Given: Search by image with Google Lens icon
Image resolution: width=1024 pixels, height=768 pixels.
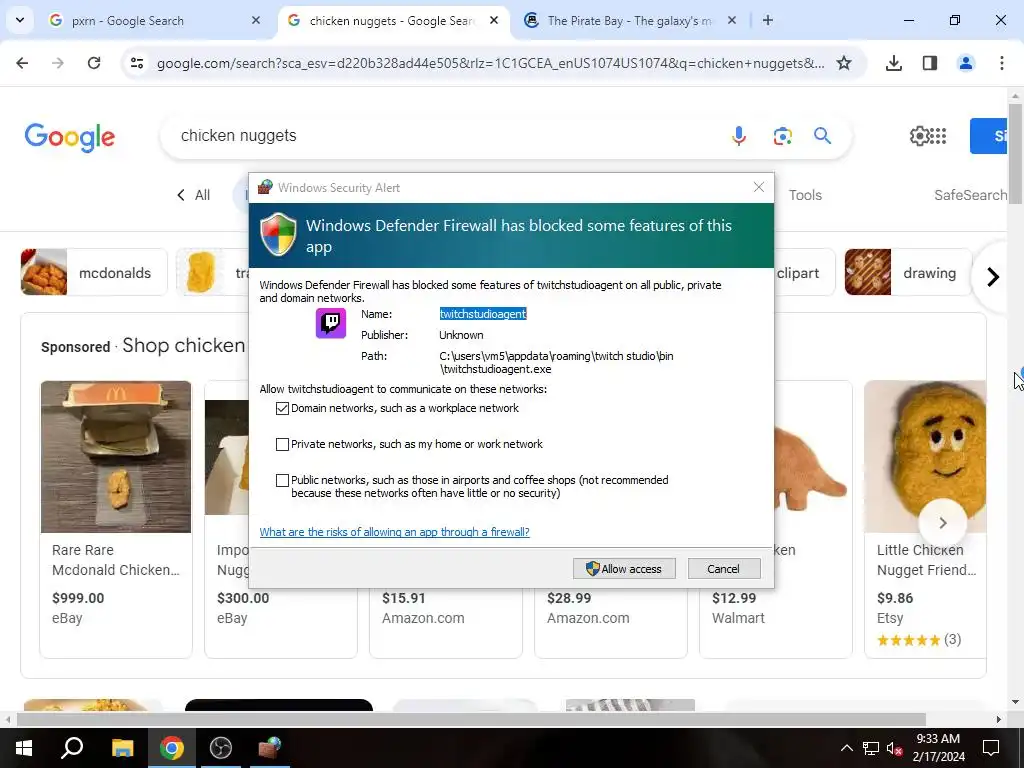Looking at the screenshot, I should [x=782, y=136].
